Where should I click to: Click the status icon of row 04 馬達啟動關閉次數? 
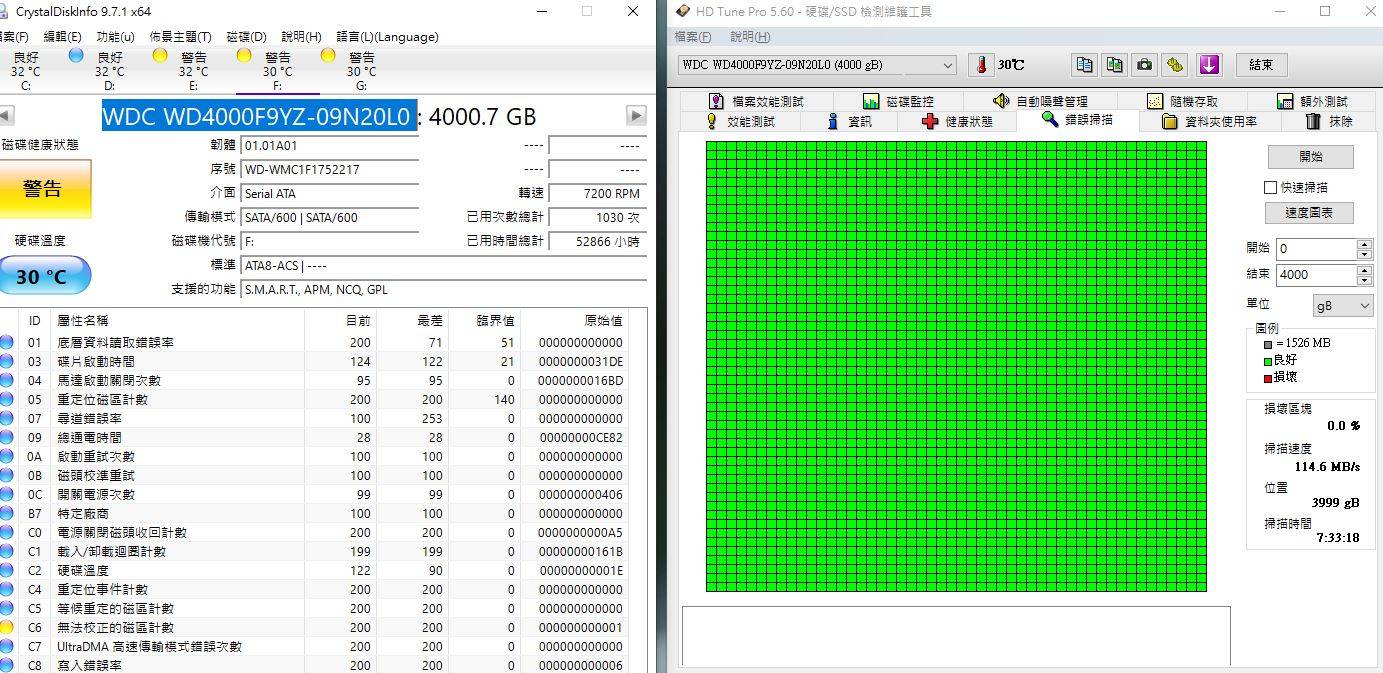point(7,380)
